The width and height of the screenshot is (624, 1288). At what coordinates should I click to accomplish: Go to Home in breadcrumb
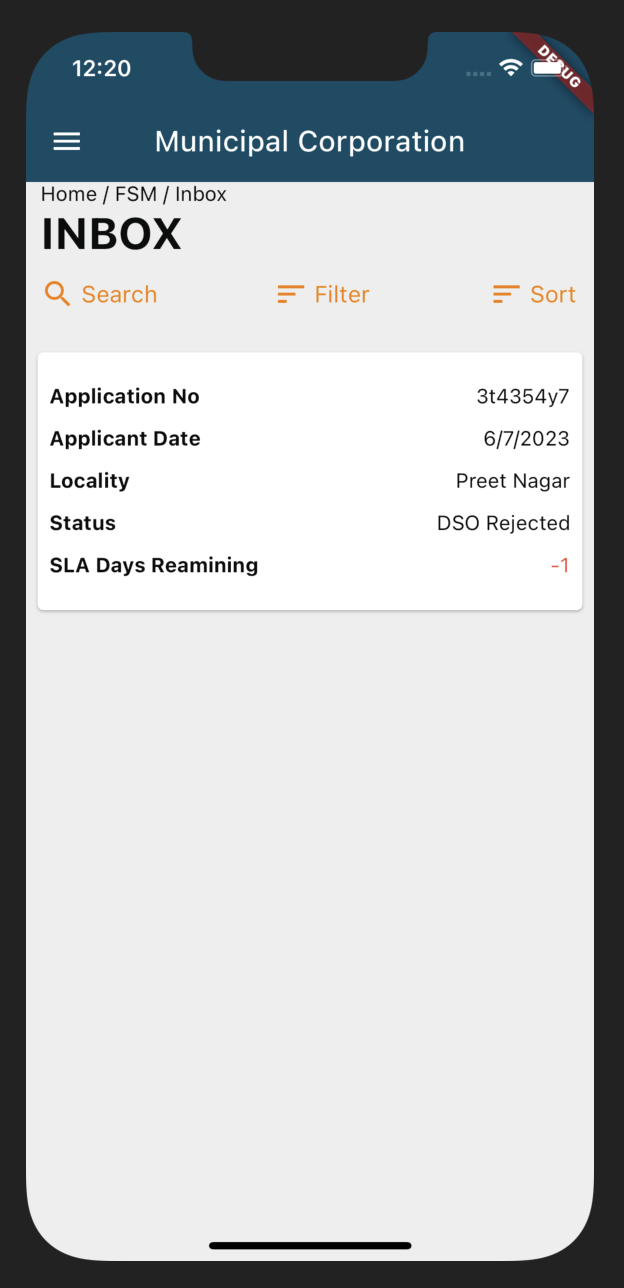point(69,194)
